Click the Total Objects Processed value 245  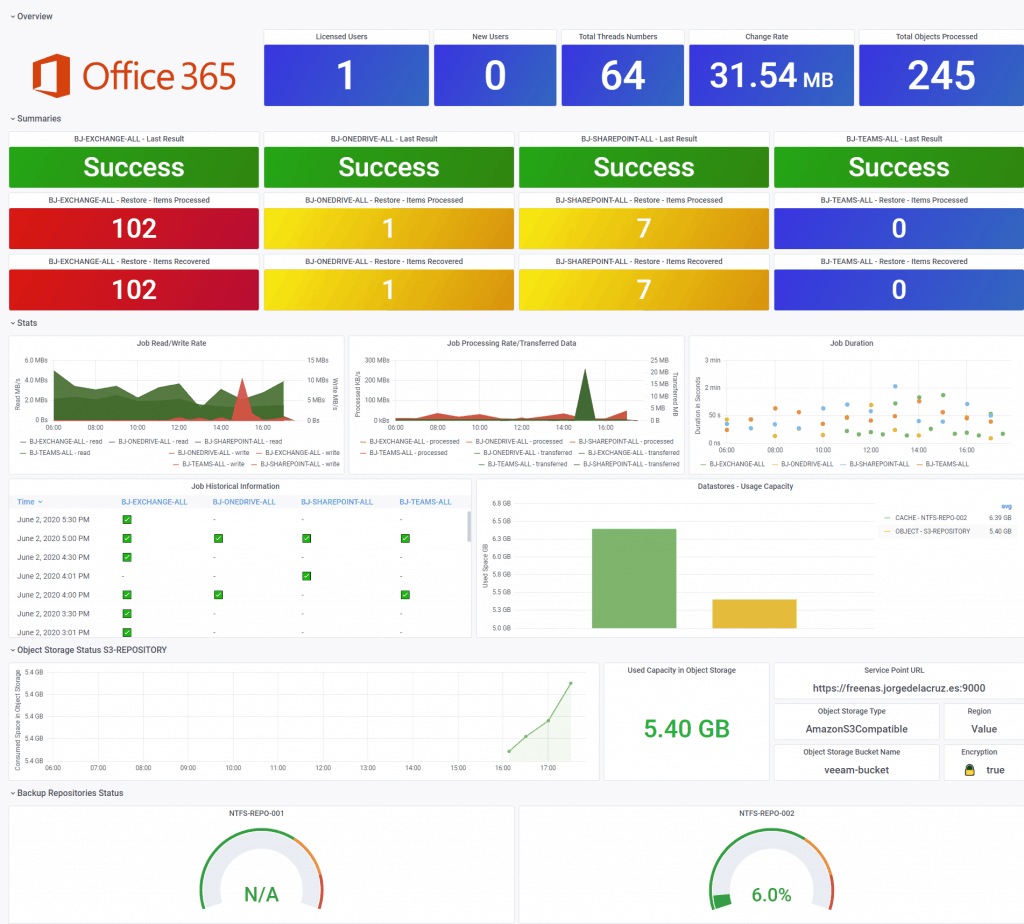tap(941, 76)
